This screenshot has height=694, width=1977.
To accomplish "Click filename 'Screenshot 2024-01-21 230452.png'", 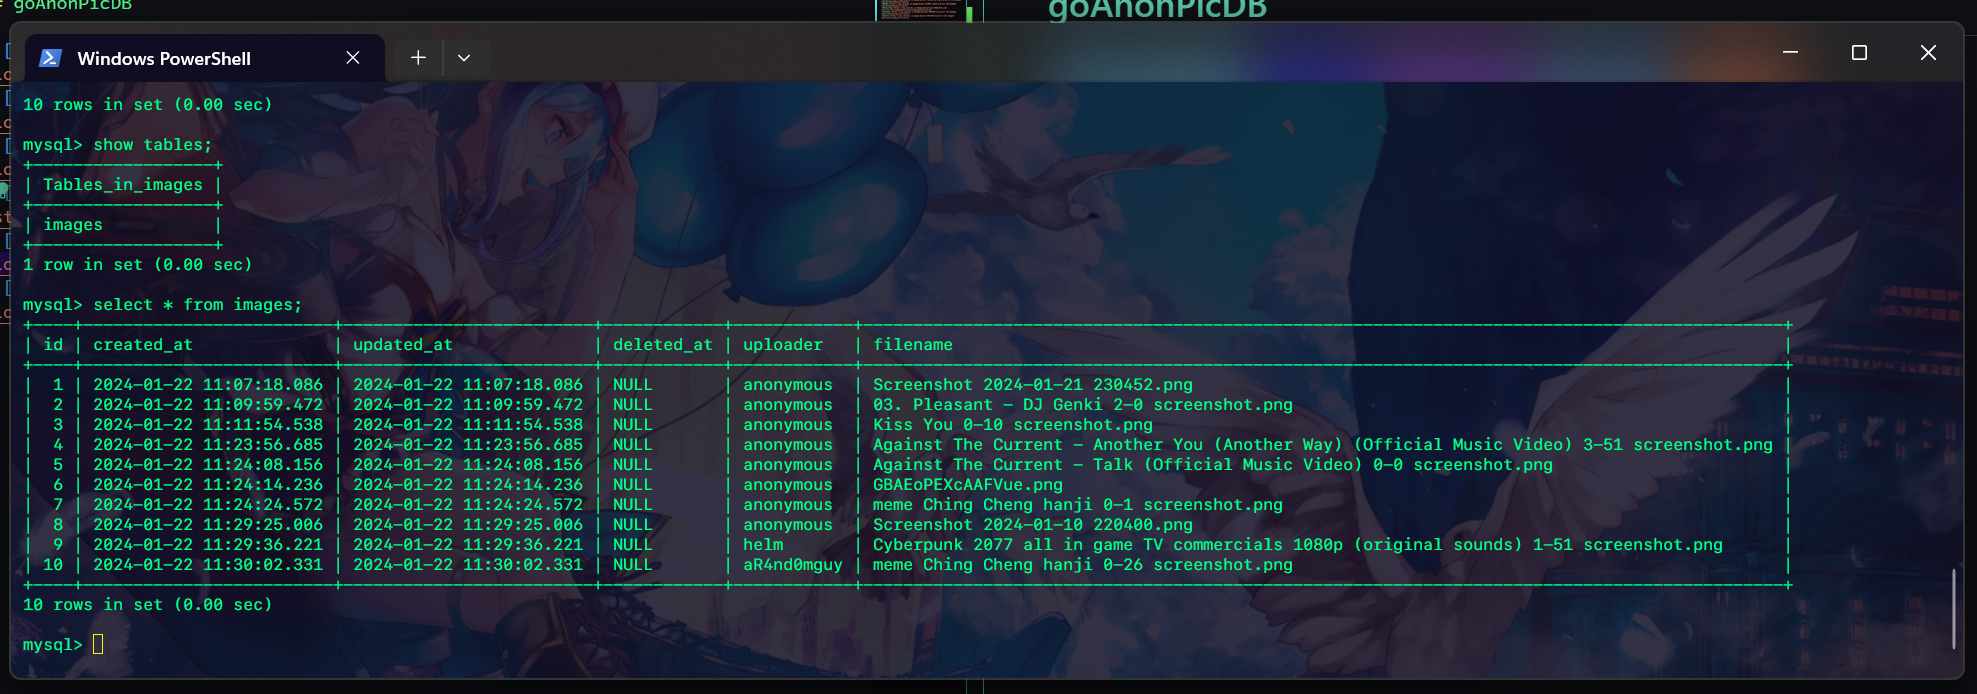I will [1033, 385].
